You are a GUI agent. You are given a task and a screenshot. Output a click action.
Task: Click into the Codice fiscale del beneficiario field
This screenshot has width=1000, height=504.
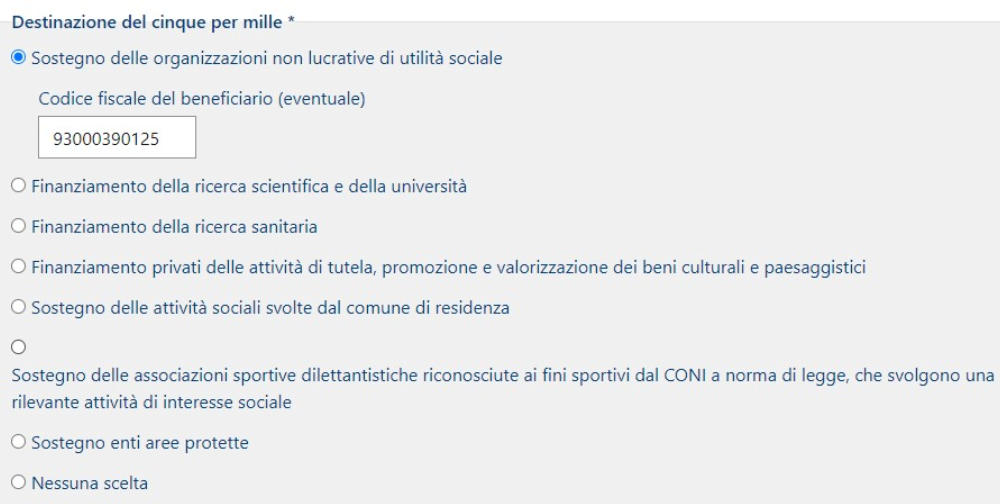tap(117, 137)
